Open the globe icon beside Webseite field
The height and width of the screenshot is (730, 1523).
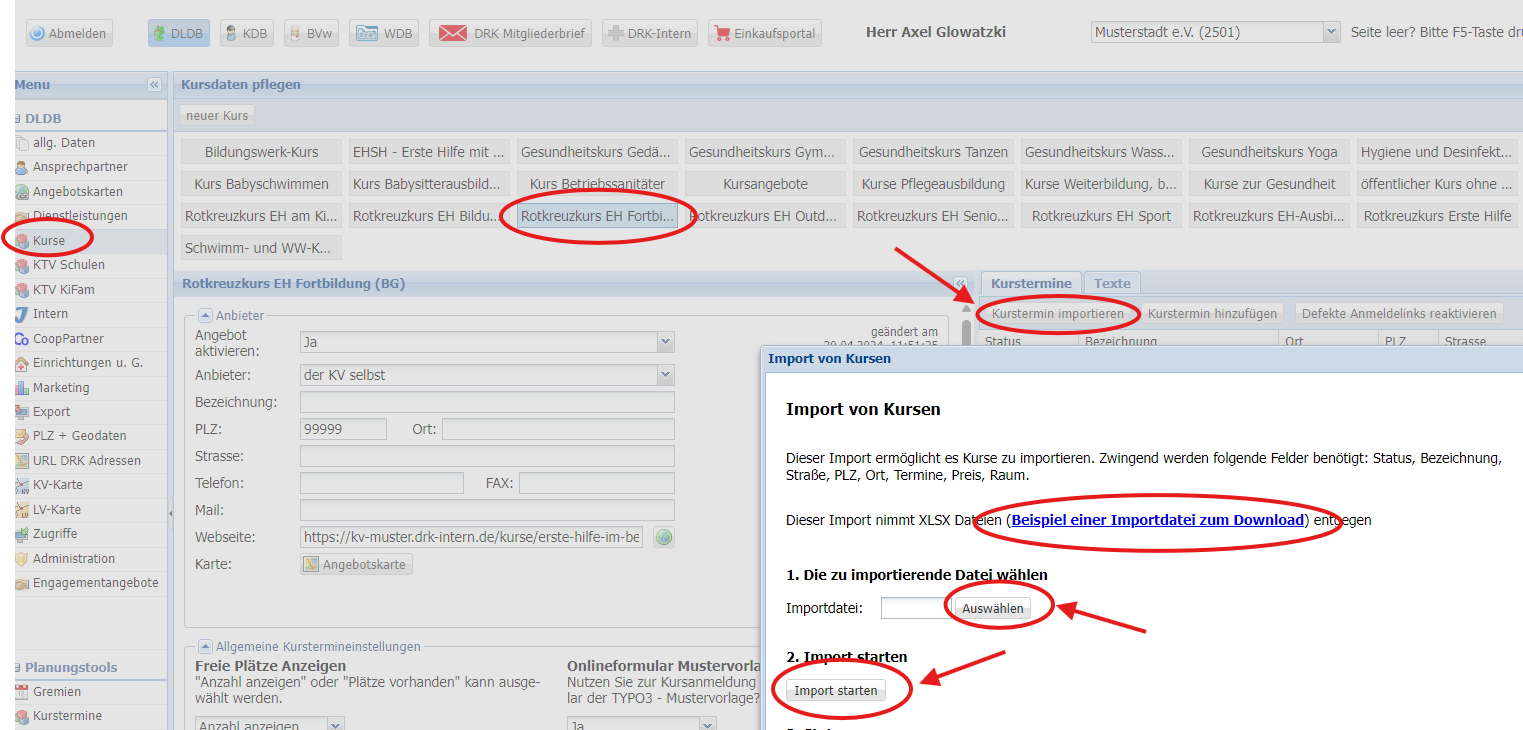[x=663, y=538]
